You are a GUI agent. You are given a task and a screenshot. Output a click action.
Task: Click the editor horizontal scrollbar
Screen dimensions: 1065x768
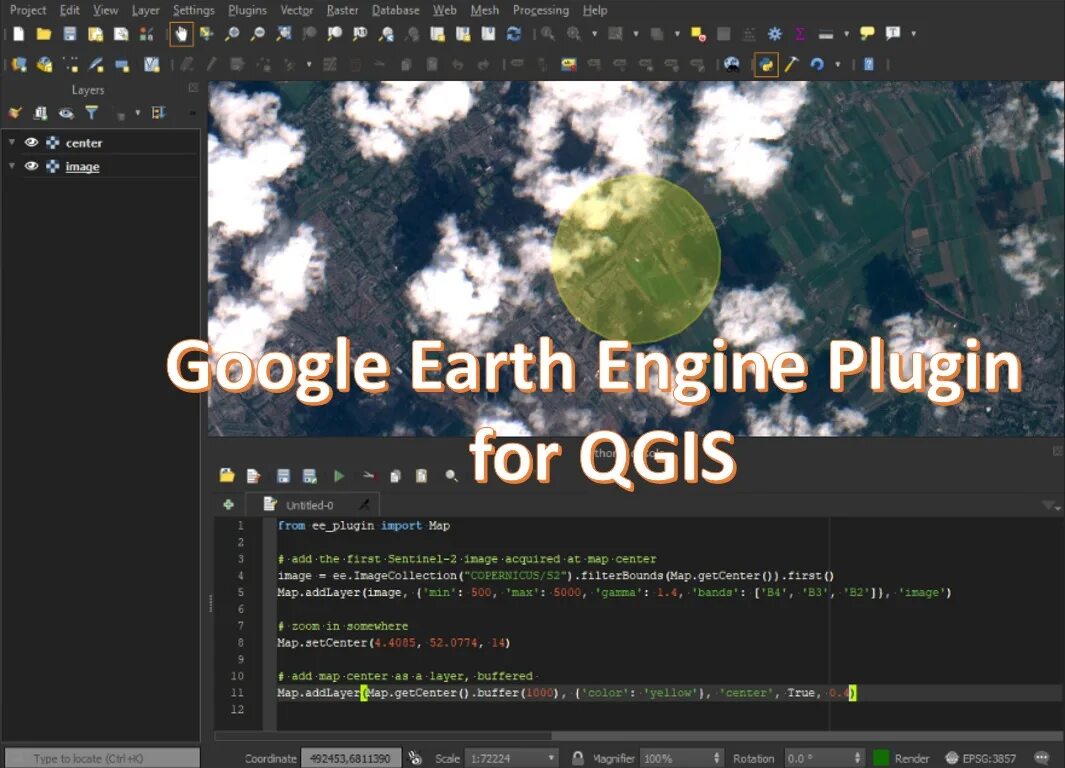(x=384, y=735)
